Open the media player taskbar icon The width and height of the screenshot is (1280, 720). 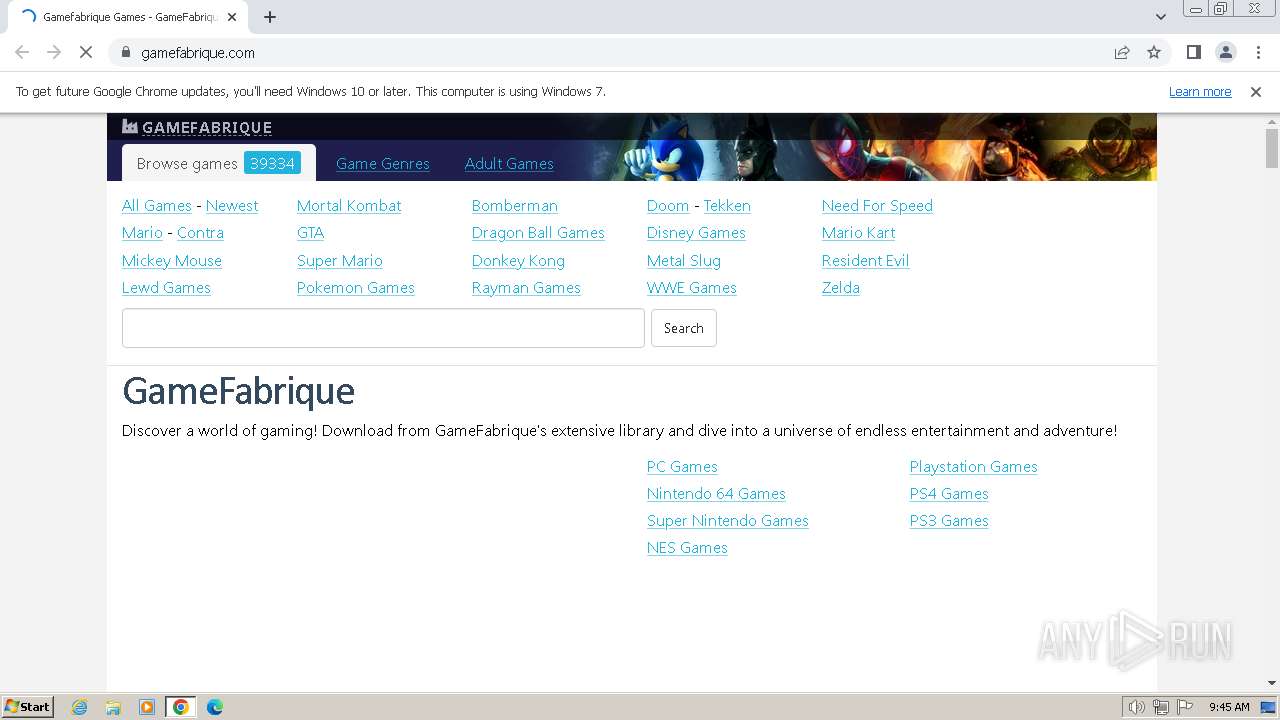click(x=147, y=707)
